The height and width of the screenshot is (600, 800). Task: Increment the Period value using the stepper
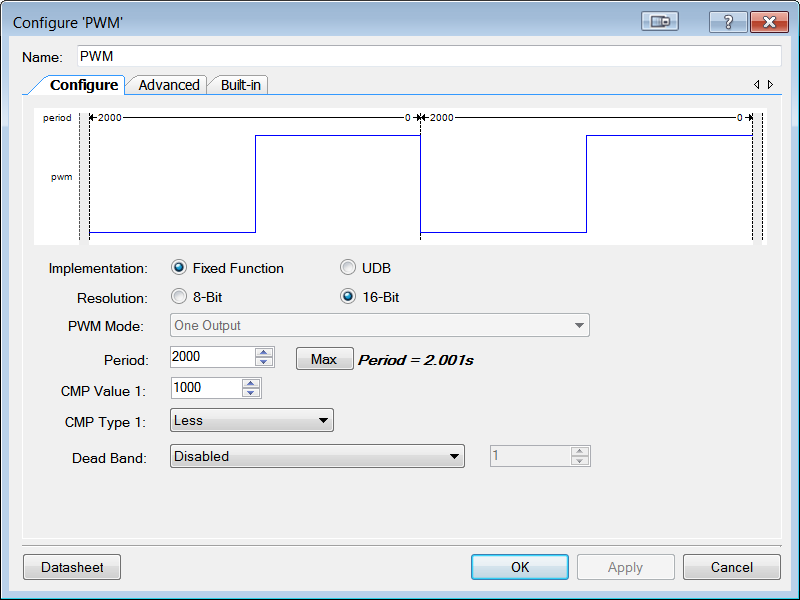[261, 351]
